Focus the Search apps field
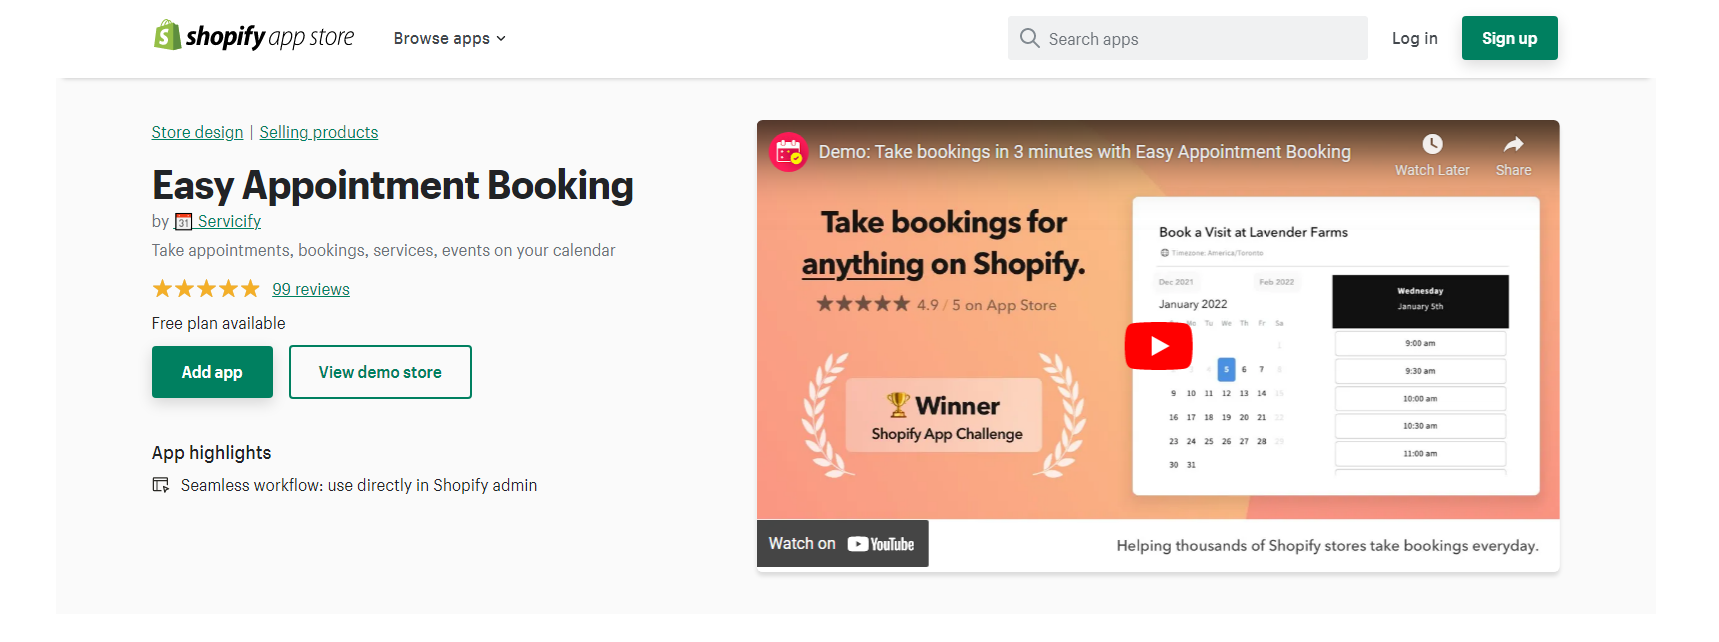Image resolution: width=1719 pixels, height=642 pixels. 1187,38
